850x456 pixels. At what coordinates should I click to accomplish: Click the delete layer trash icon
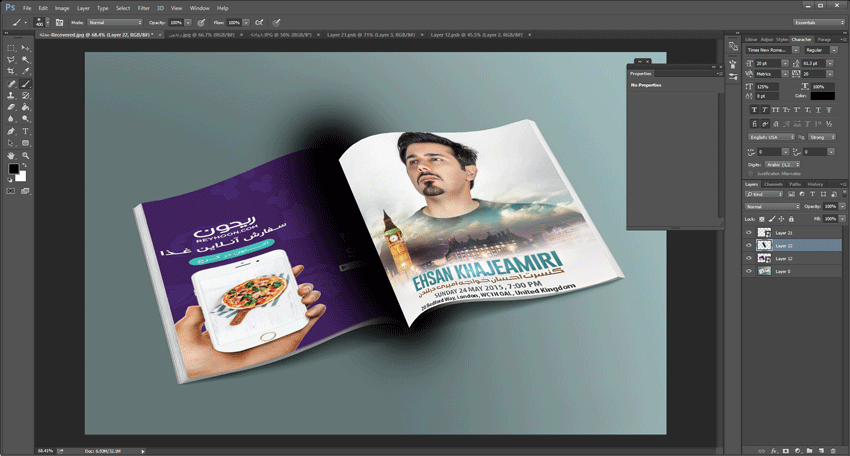click(x=833, y=451)
